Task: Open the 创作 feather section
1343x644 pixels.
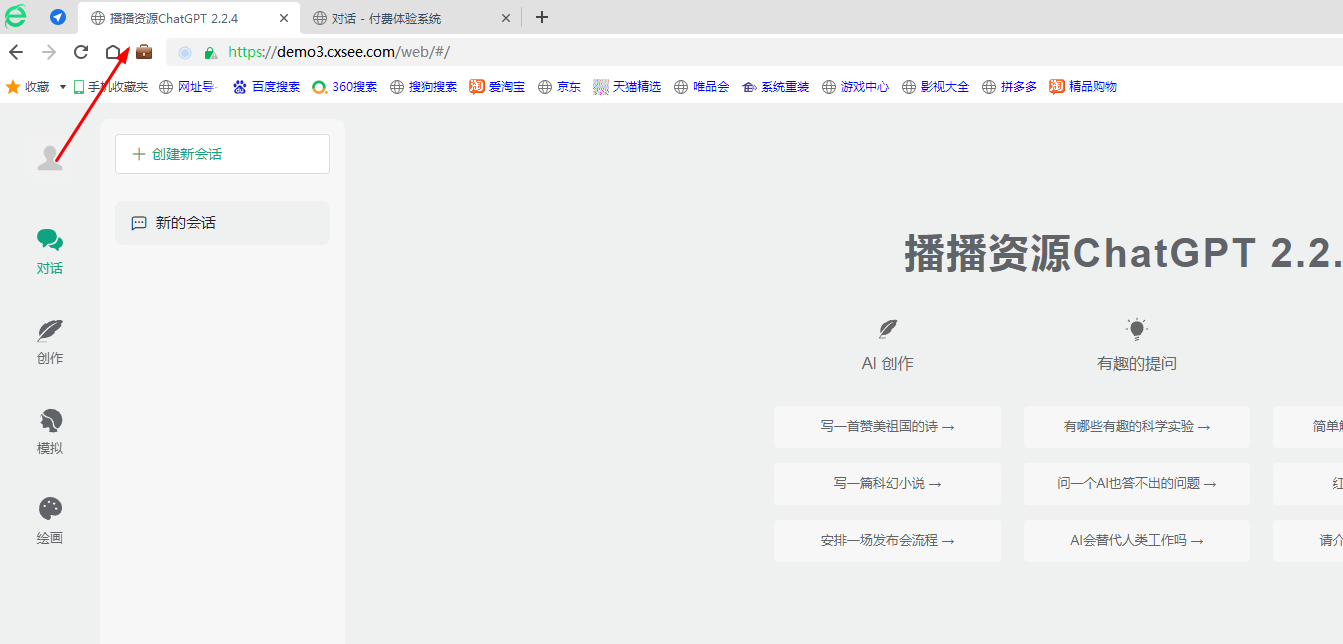Action: (x=50, y=341)
